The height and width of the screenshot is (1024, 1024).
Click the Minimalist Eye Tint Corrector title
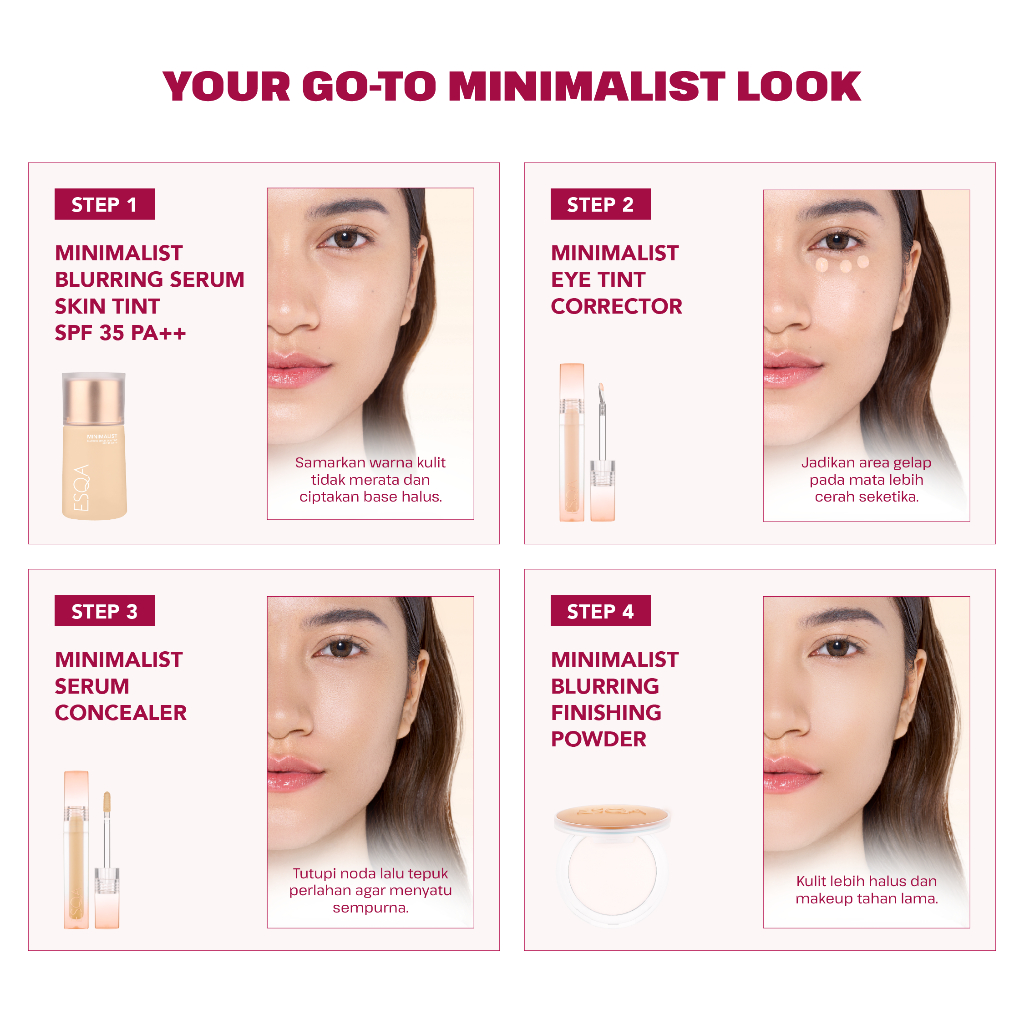click(616, 280)
